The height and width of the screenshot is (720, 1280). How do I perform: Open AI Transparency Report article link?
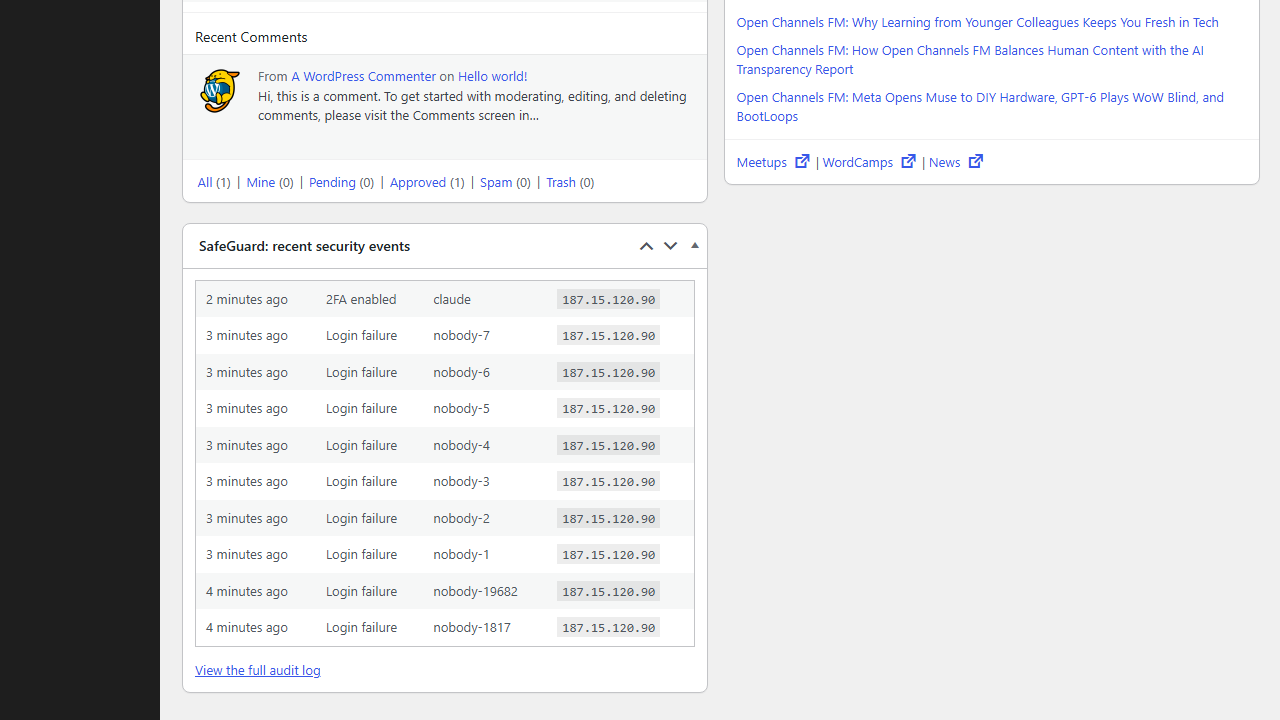(x=970, y=59)
